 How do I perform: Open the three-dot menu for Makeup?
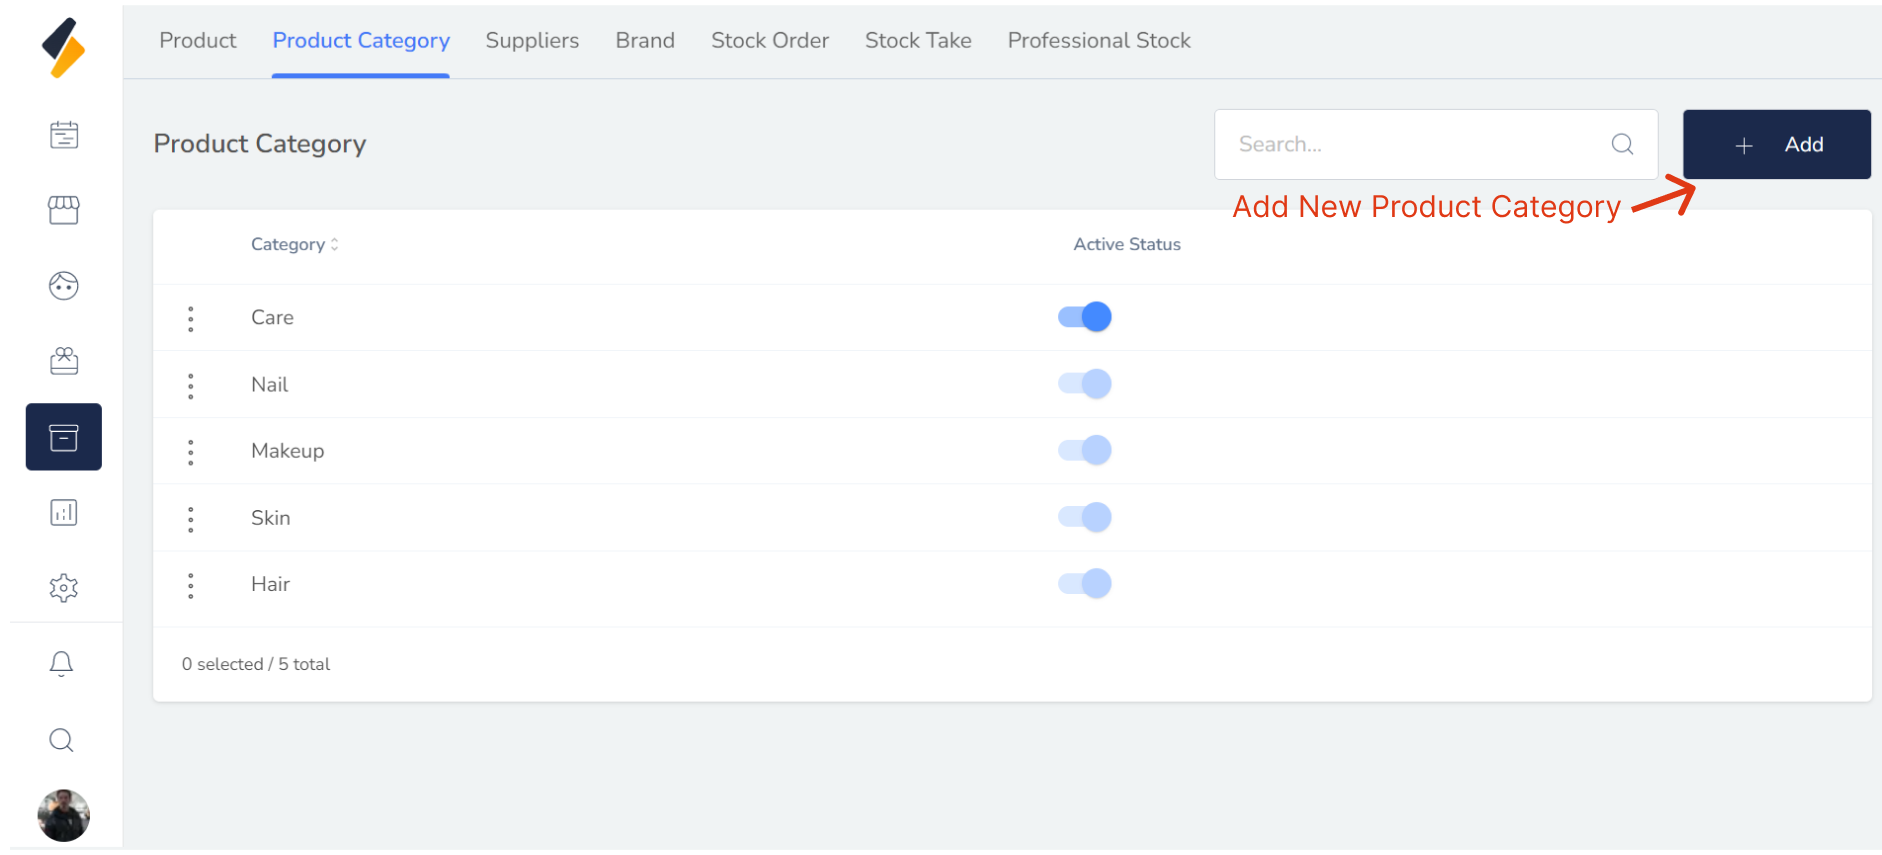pyautogui.click(x=191, y=452)
